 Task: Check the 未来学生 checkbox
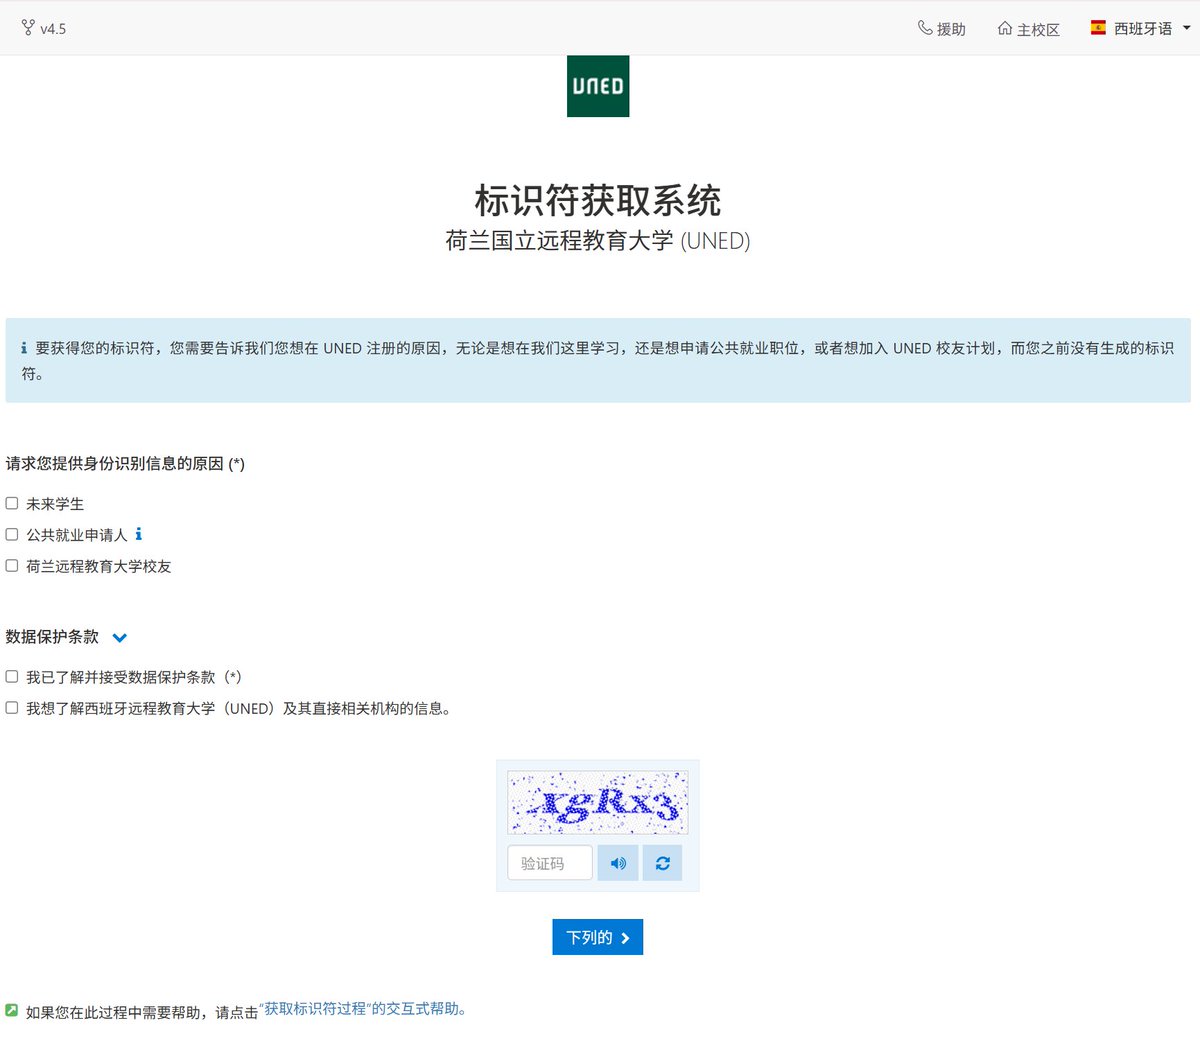tap(12, 503)
